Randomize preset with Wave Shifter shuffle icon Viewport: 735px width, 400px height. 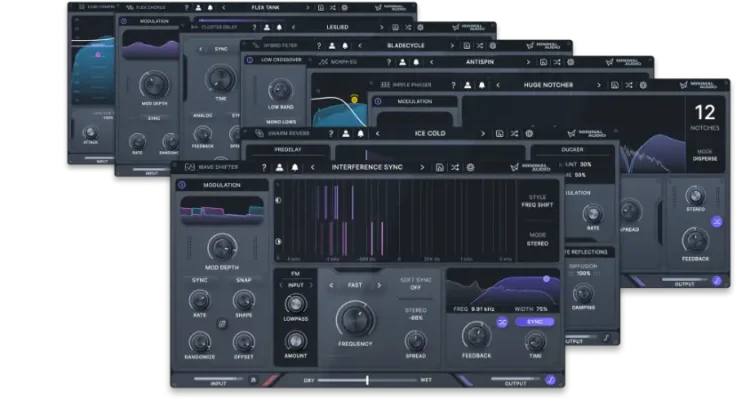(x=455, y=167)
